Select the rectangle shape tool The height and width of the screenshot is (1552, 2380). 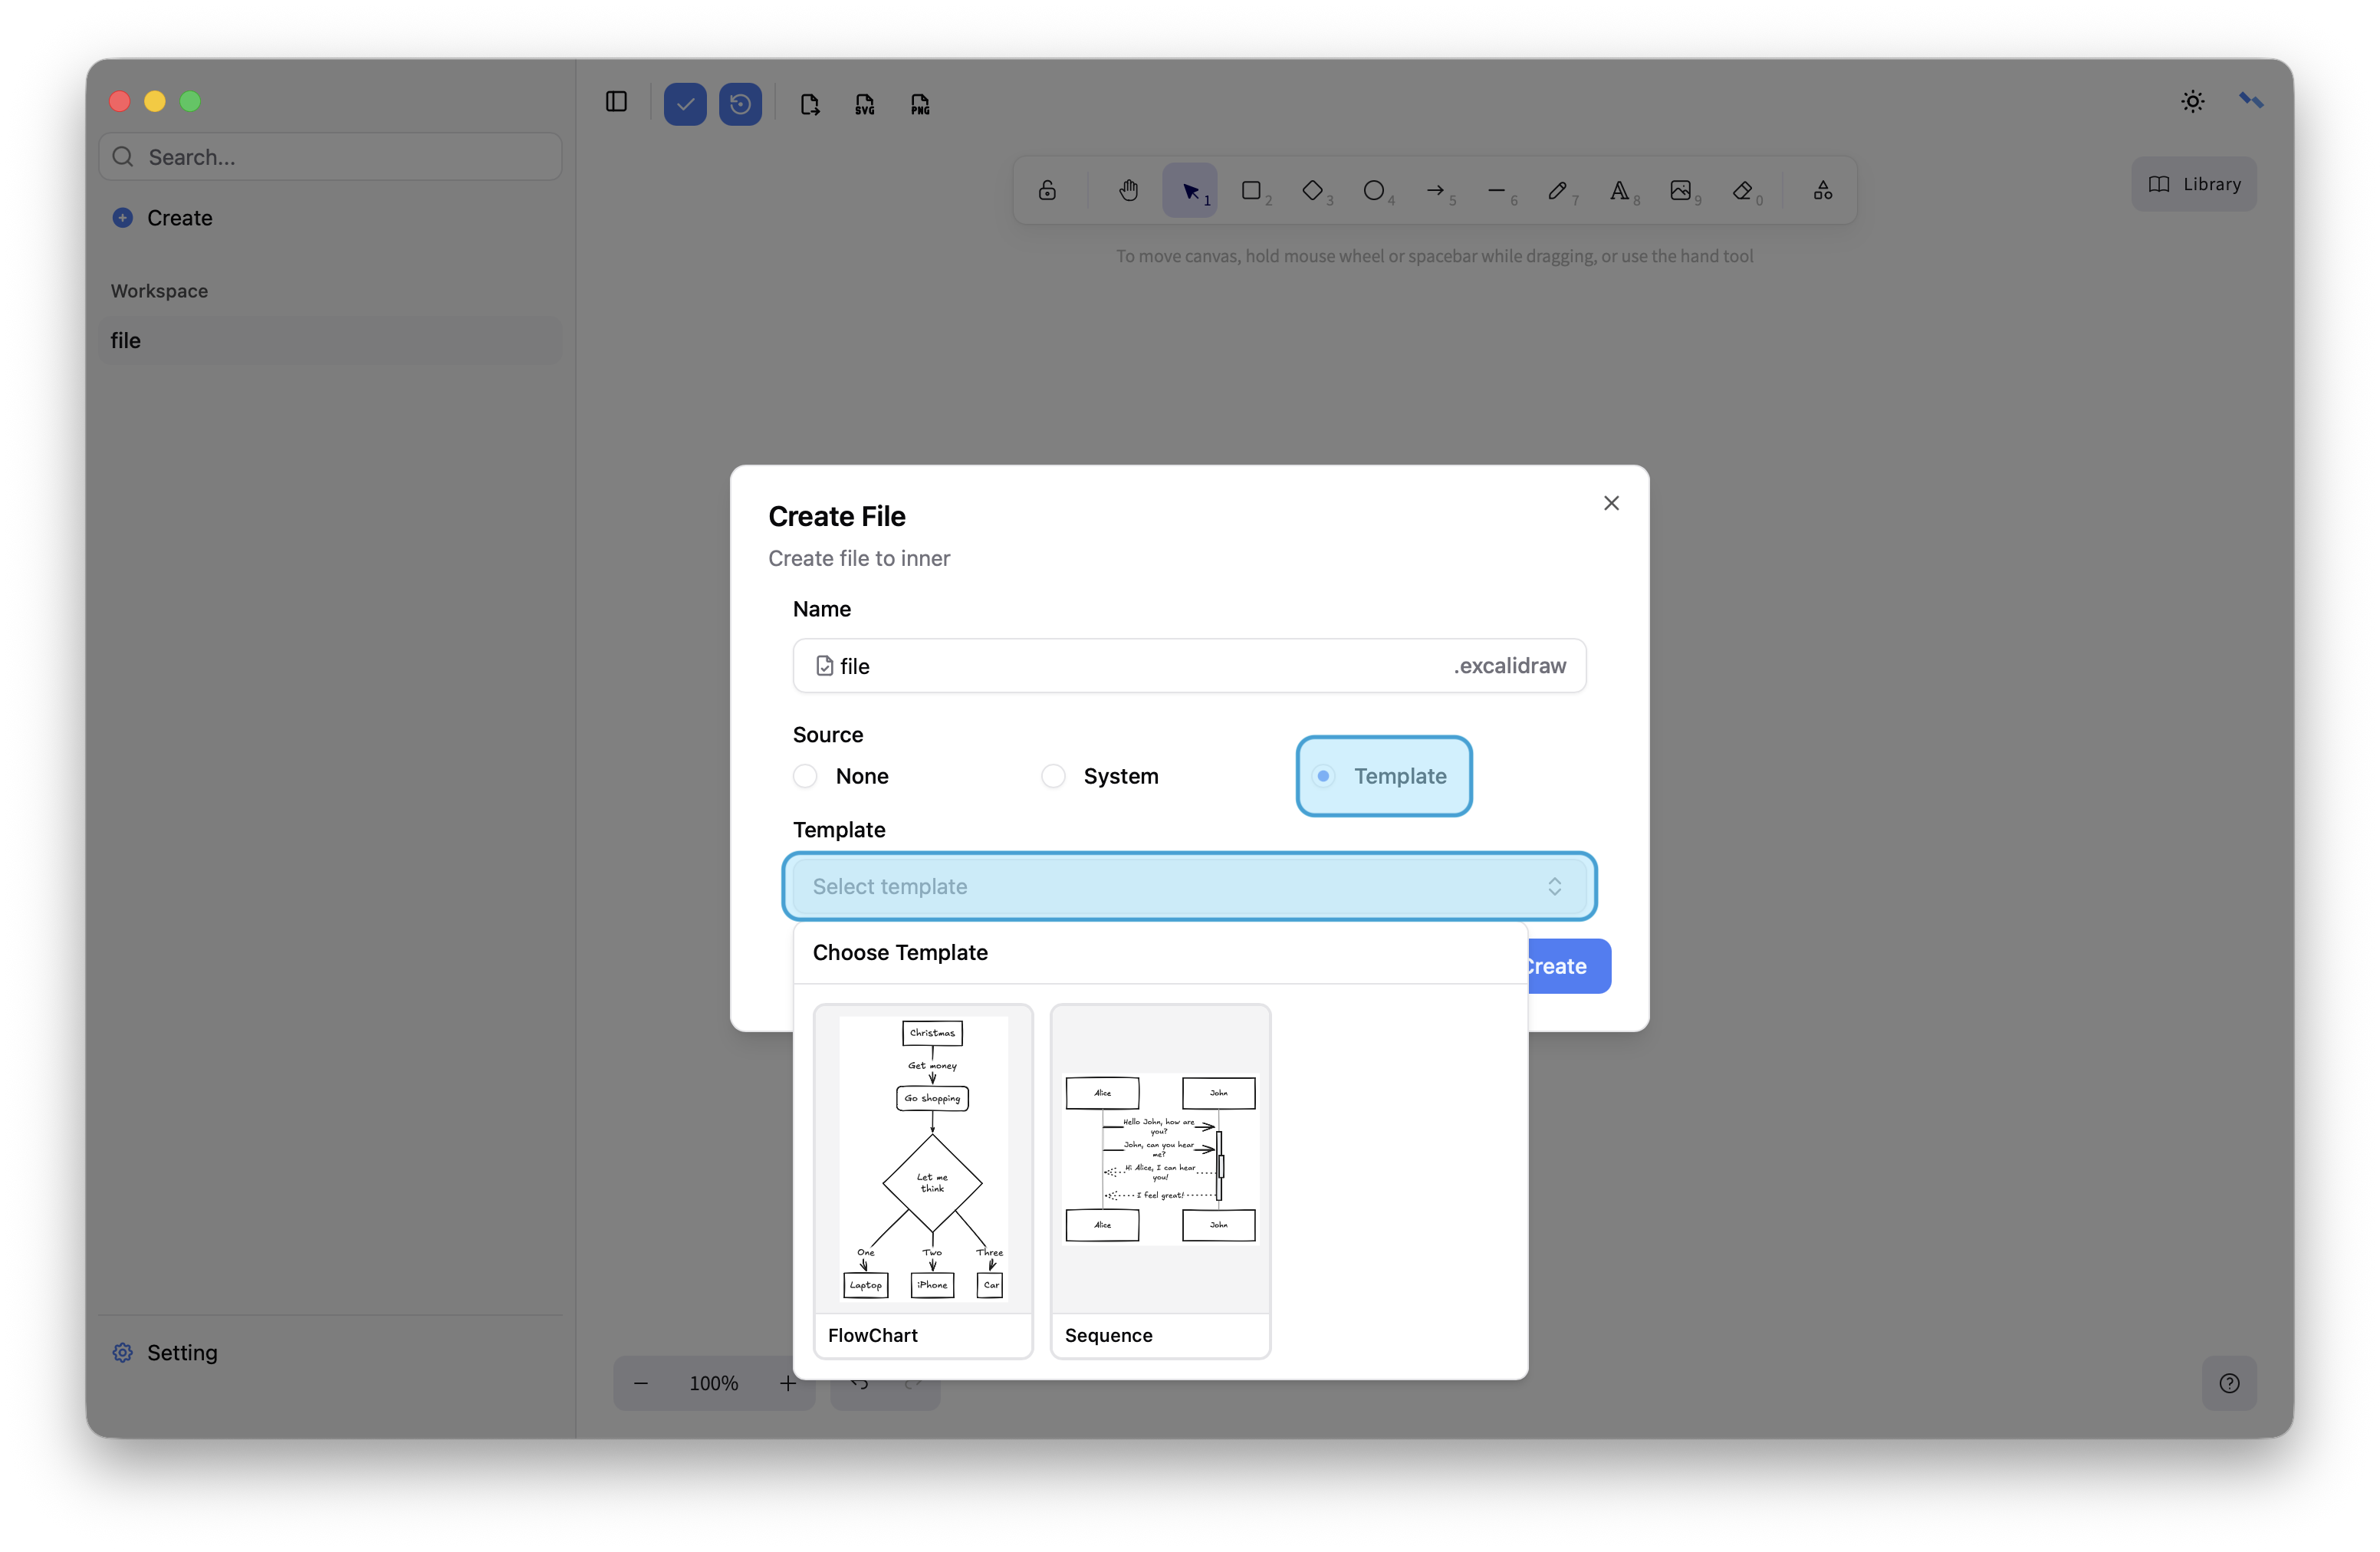pyautogui.click(x=1251, y=190)
